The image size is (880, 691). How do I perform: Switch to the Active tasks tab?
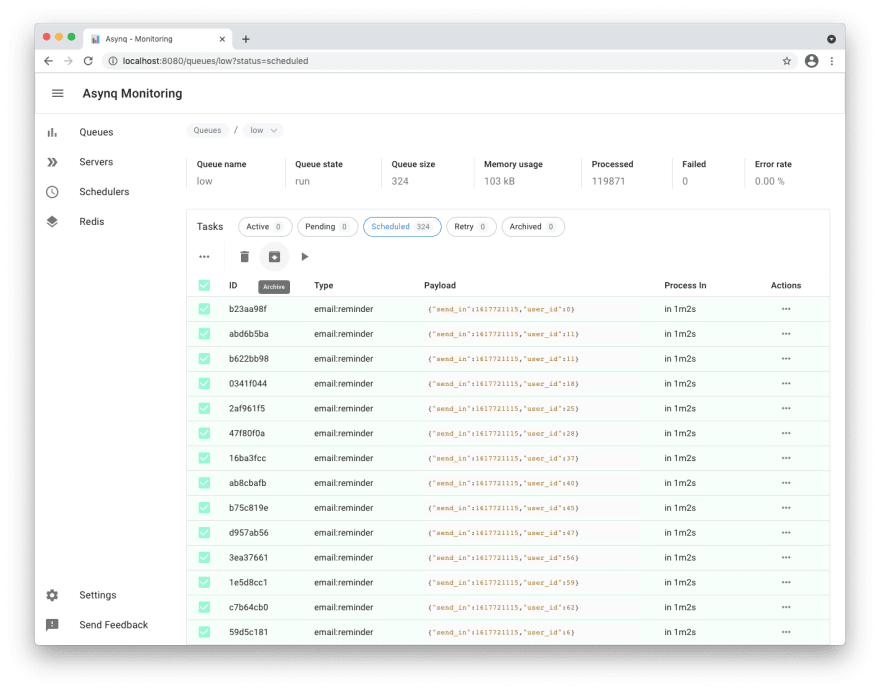(265, 227)
